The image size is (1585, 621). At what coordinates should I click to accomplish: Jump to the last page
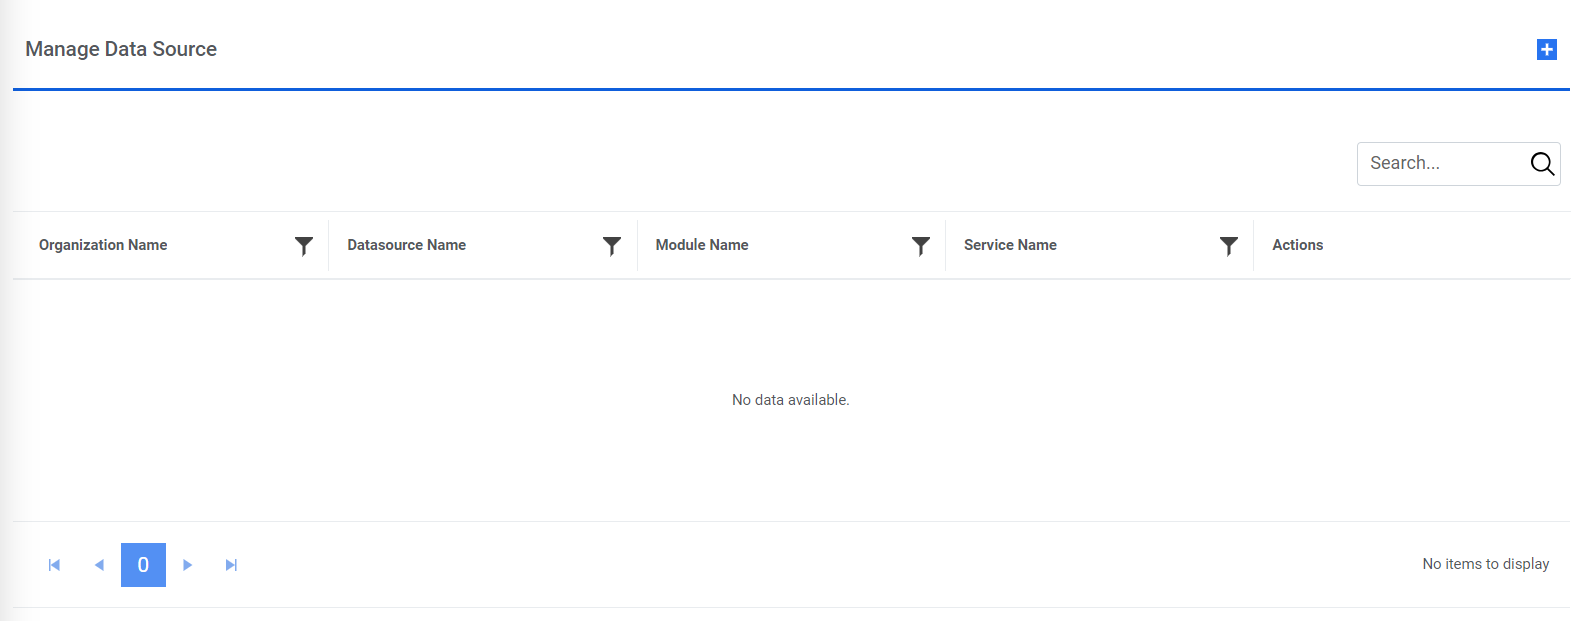coord(231,565)
